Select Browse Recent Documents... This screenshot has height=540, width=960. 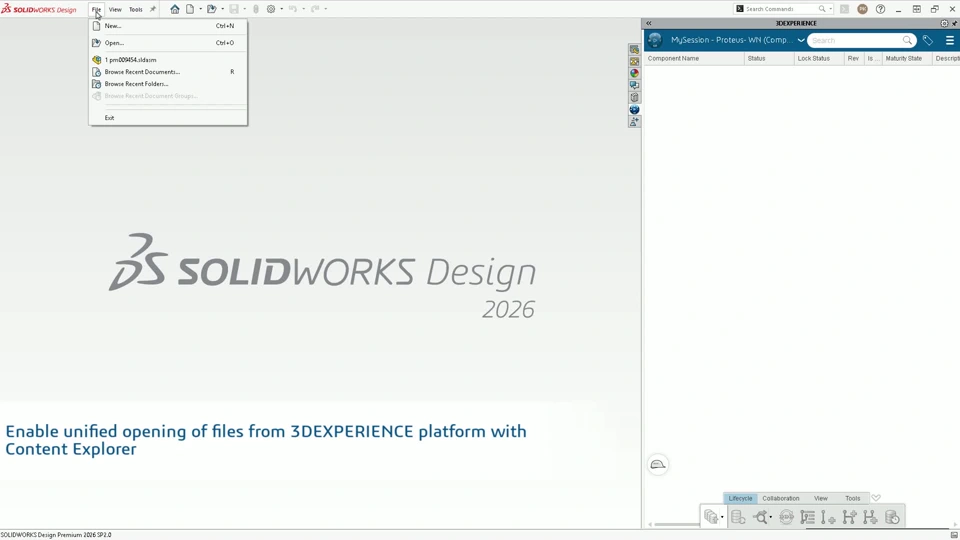[168, 72]
